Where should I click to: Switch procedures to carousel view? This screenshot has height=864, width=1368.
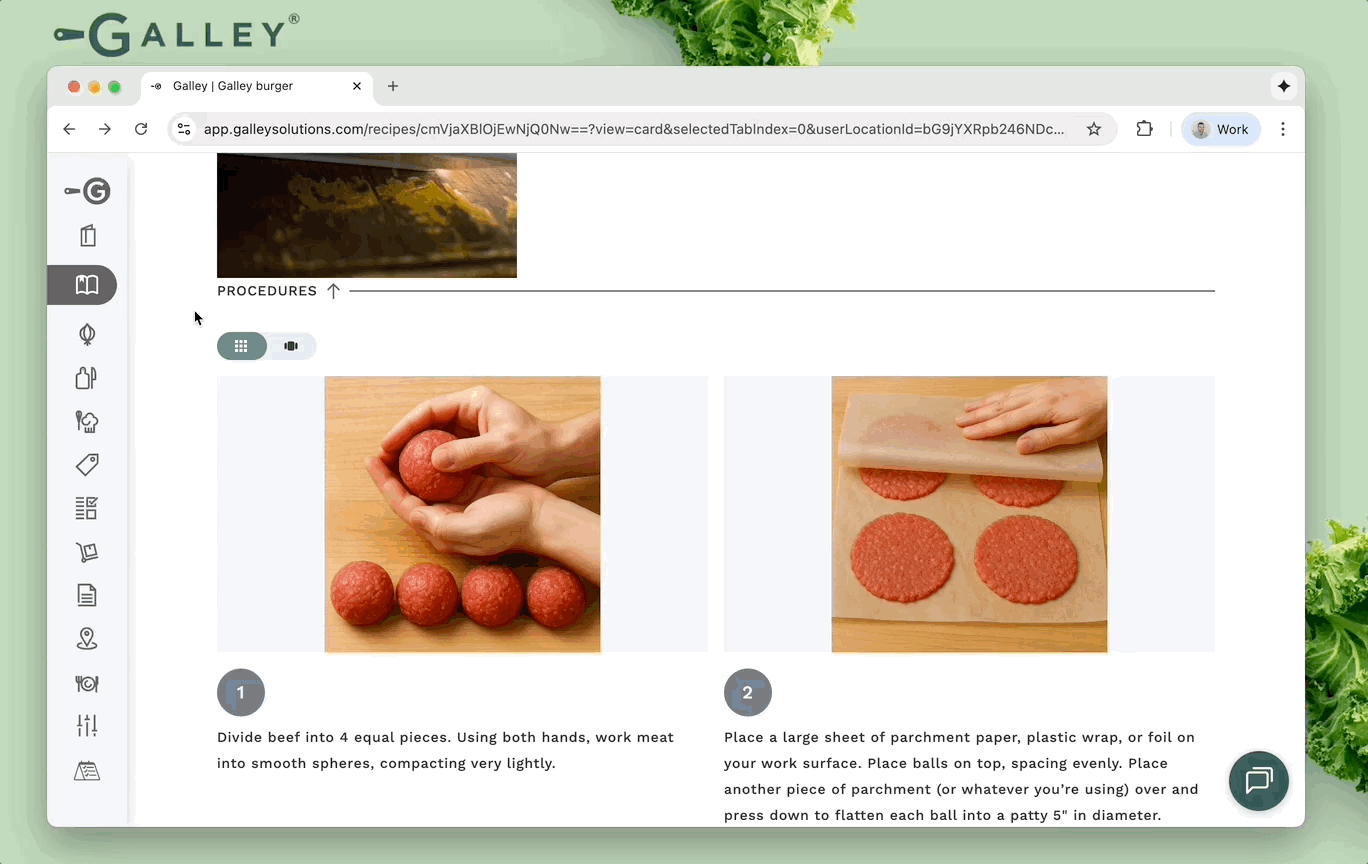(291, 346)
